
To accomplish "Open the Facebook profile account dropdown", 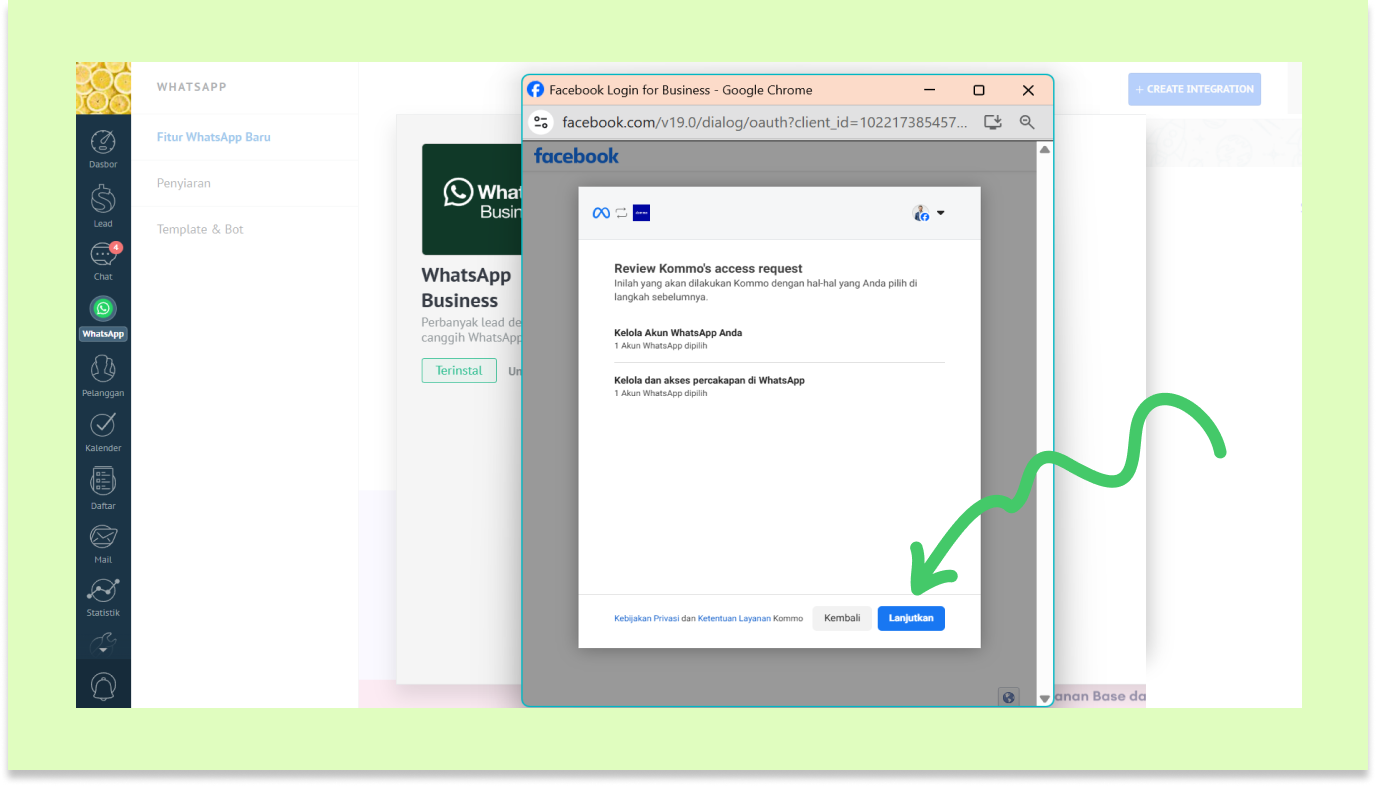I will (x=928, y=213).
